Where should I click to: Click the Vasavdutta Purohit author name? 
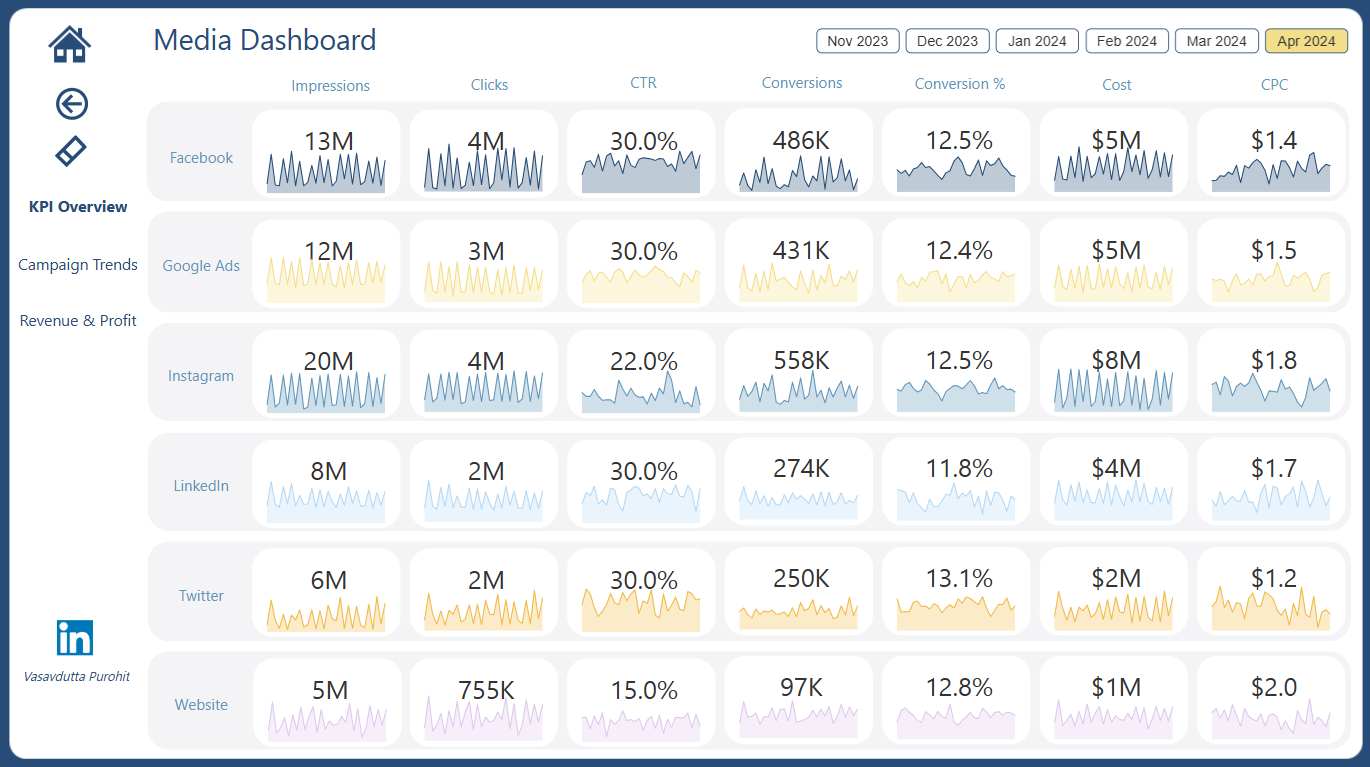tap(76, 677)
